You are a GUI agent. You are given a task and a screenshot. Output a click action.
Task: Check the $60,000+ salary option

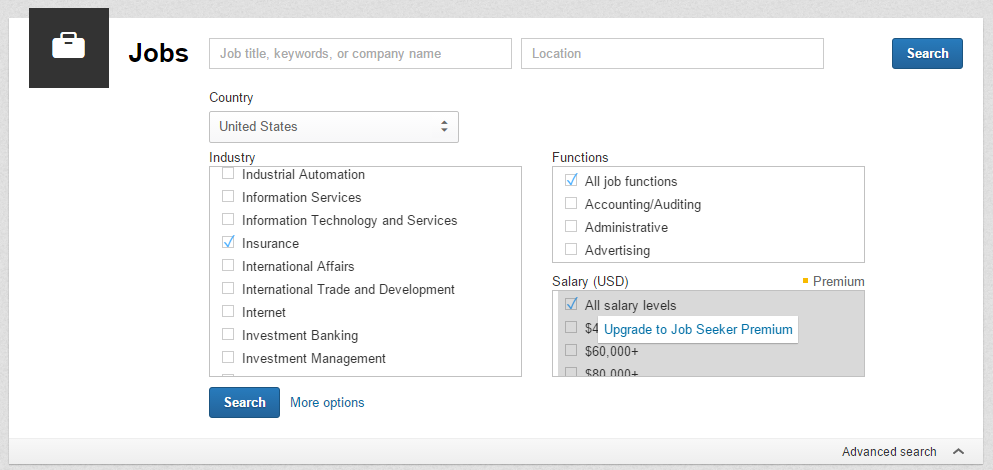click(x=571, y=351)
